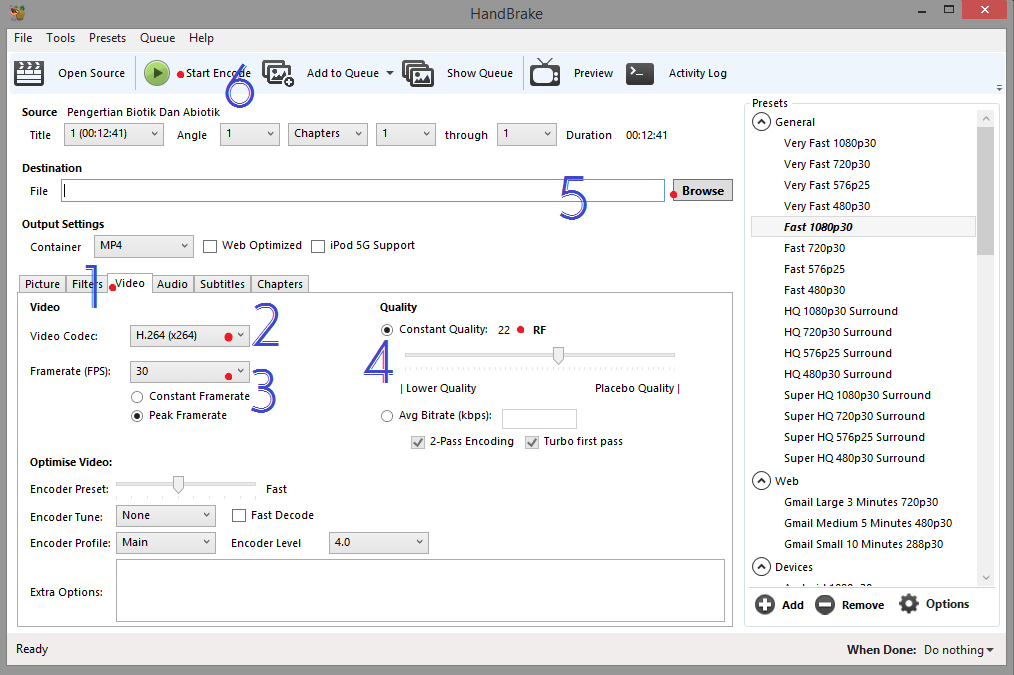
Task: Switch to the Picture tab
Action: [x=42, y=284]
